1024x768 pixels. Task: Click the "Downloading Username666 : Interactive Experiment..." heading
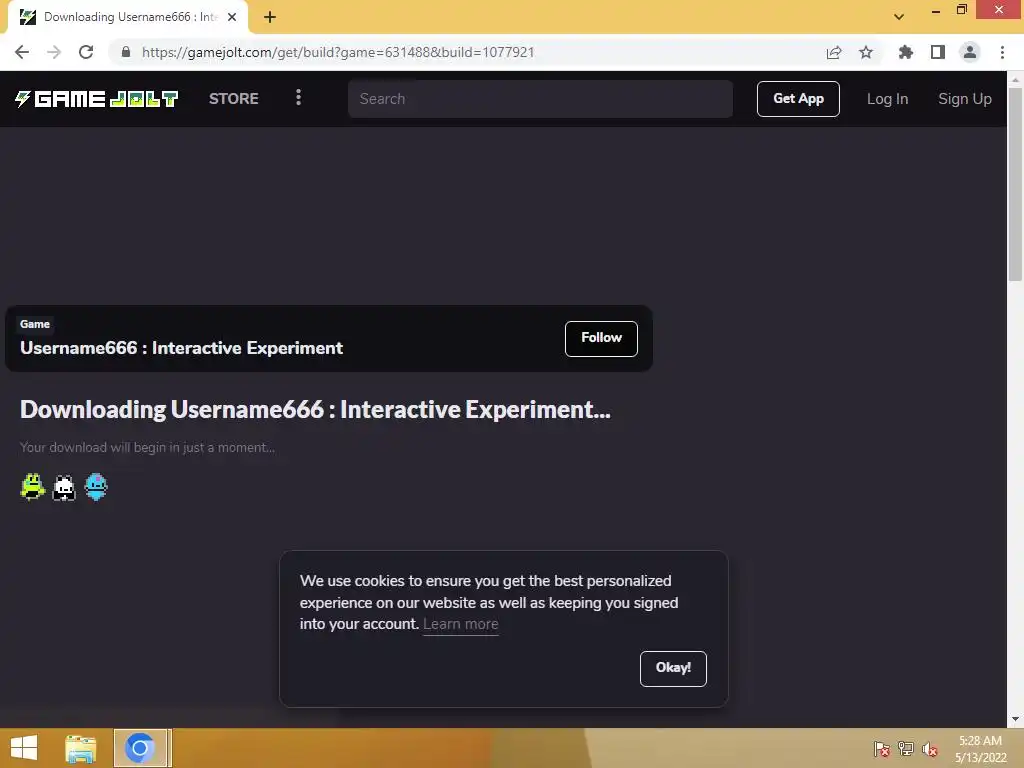point(315,409)
